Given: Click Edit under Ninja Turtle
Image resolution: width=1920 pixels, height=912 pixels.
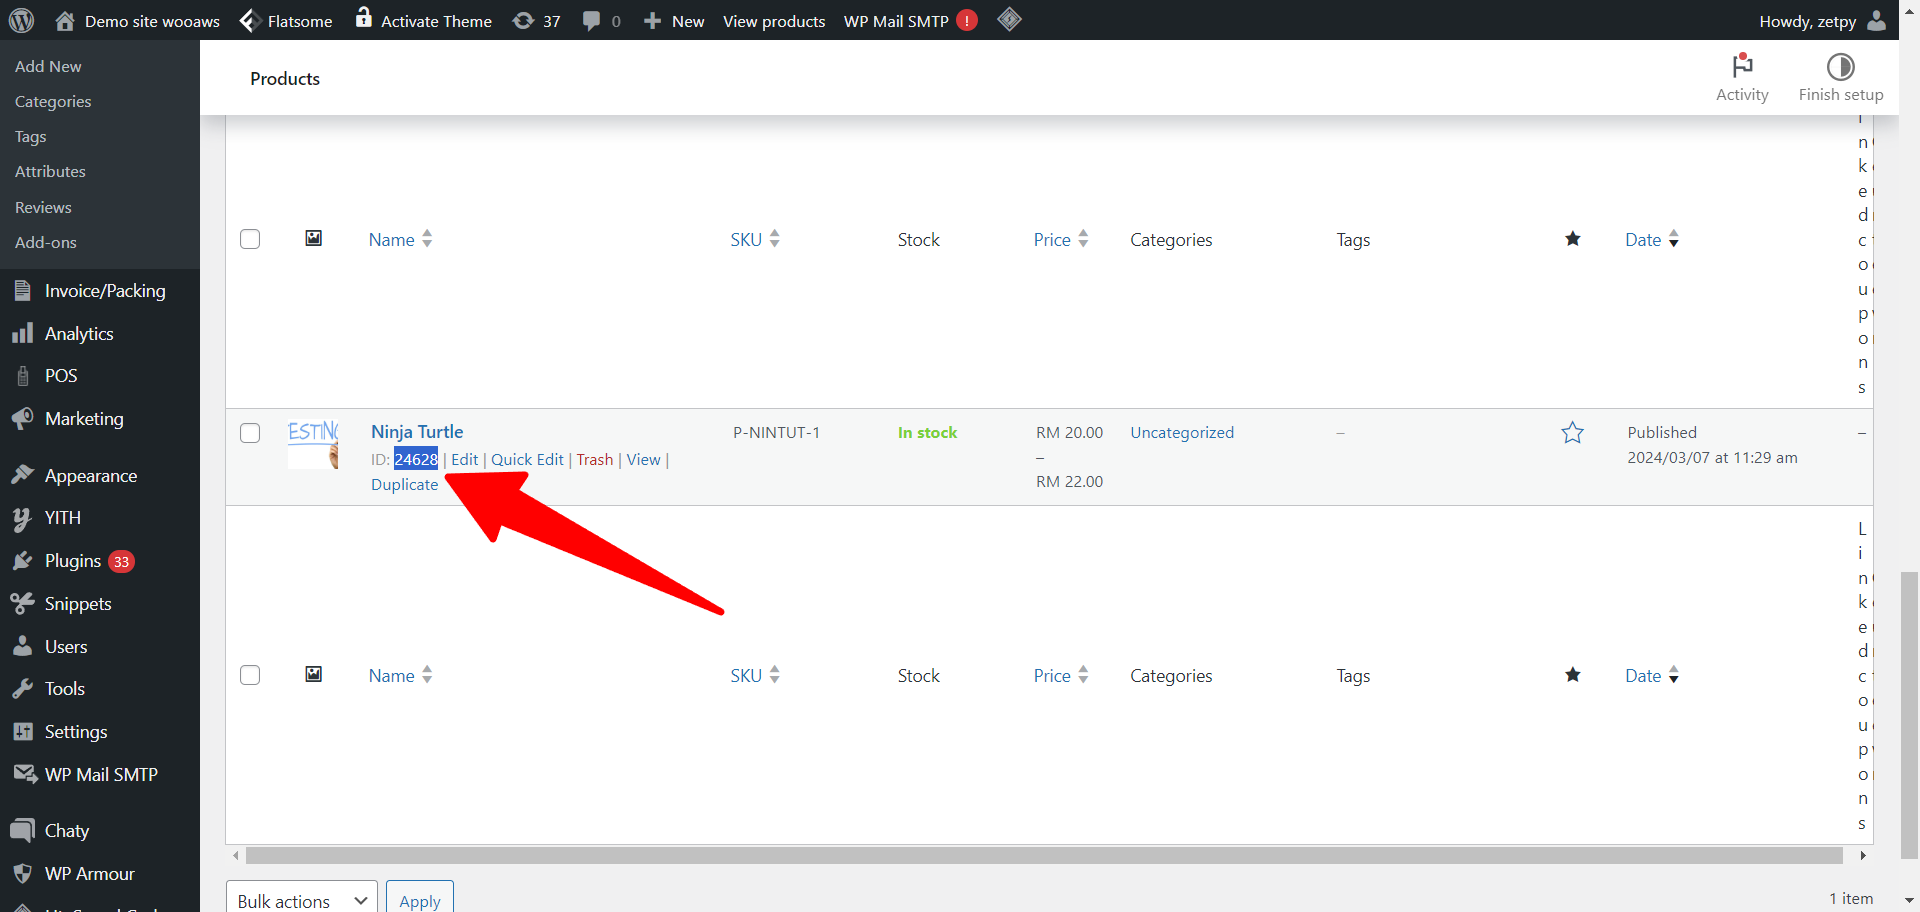Looking at the screenshot, I should coord(465,459).
